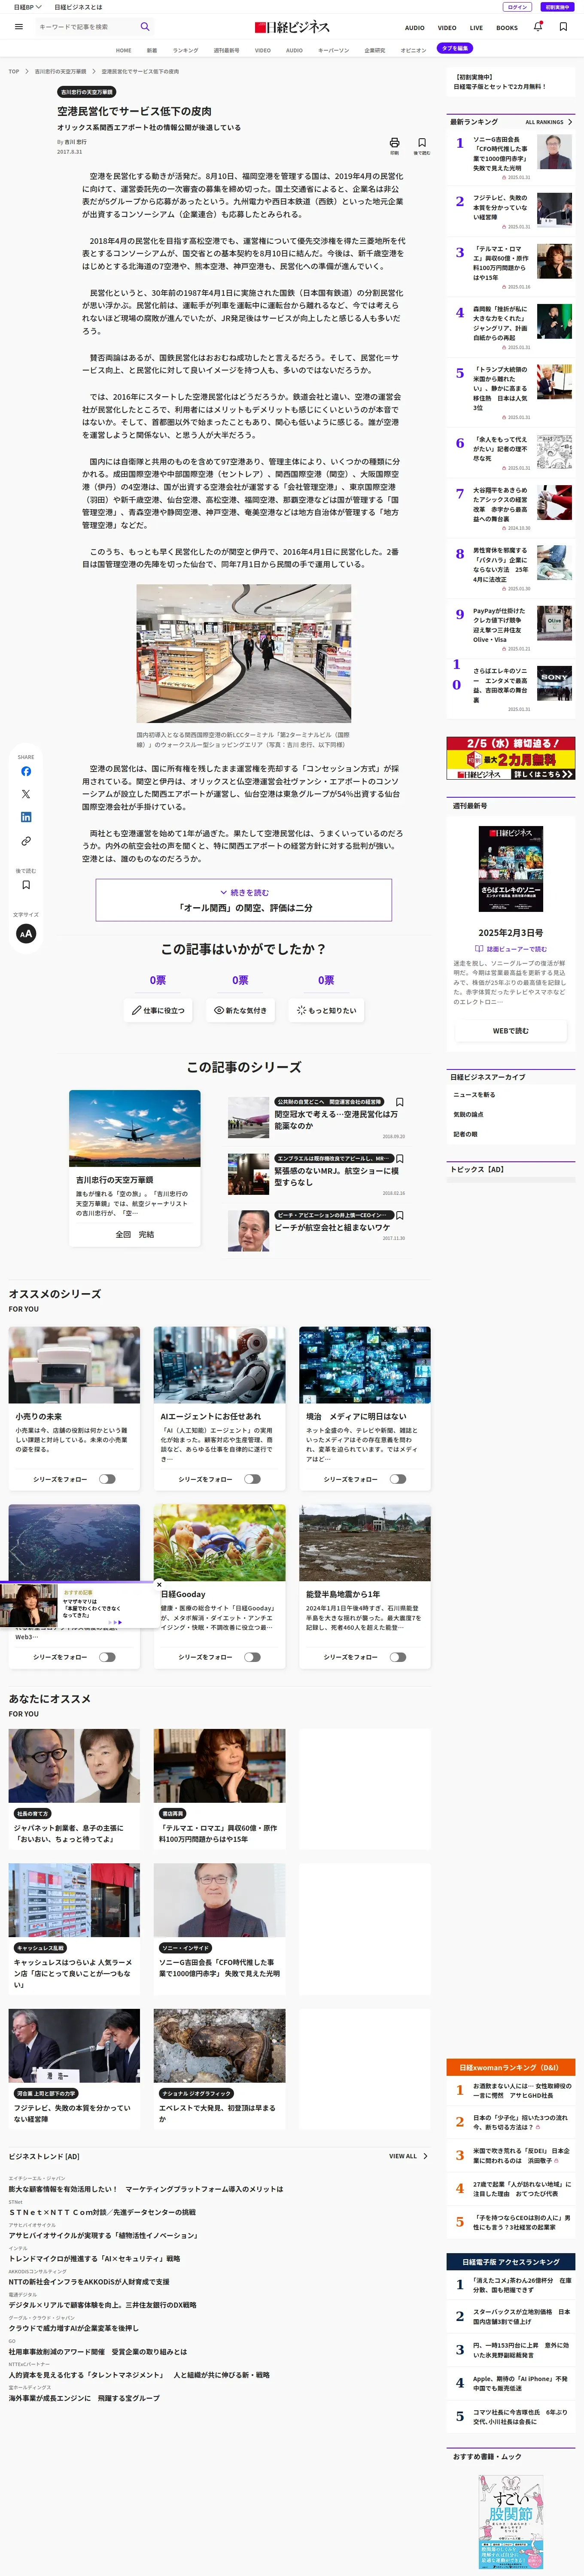Viewport: 584px width, 2576px height.
Task: Open the 日経BP dropdown at top
Action: 27,7
